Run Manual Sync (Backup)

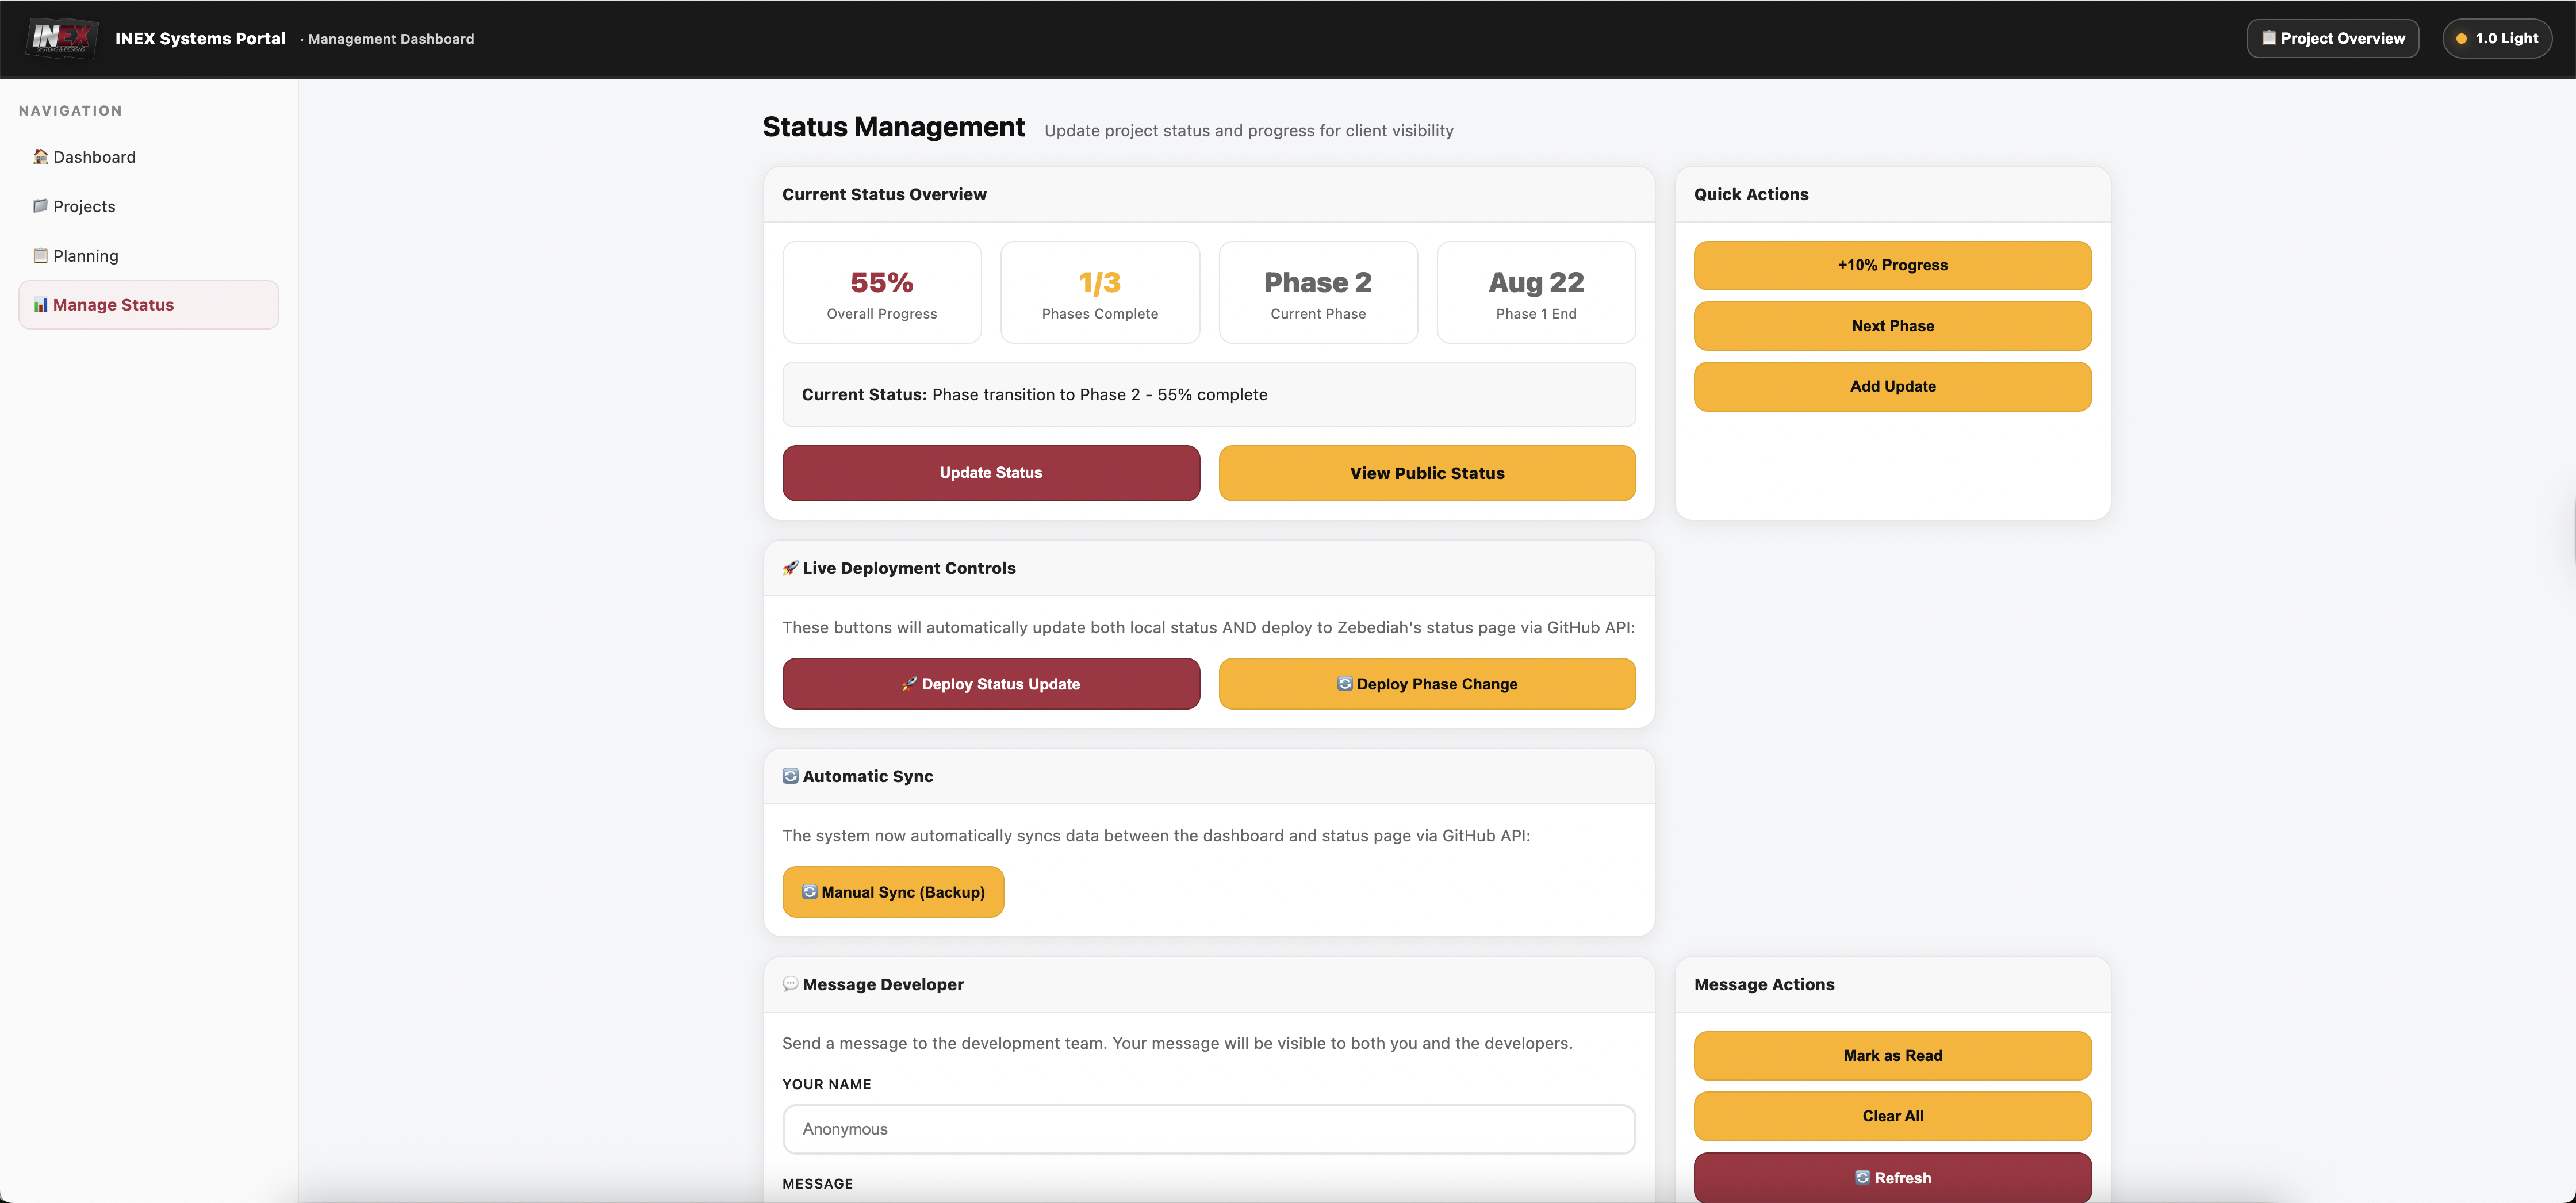(893, 892)
